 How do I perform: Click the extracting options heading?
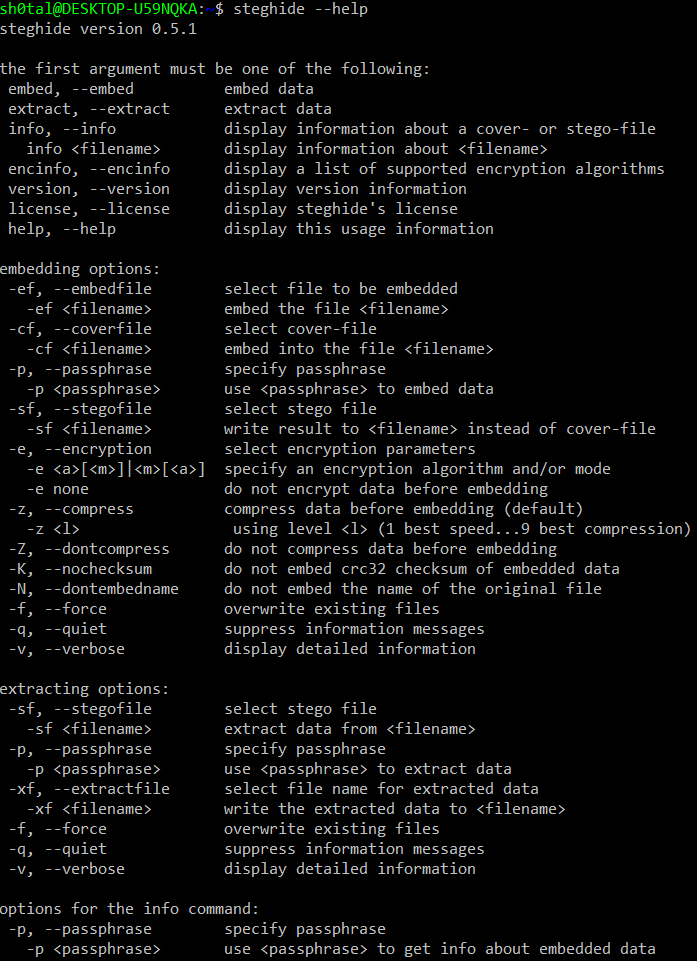(x=85, y=689)
